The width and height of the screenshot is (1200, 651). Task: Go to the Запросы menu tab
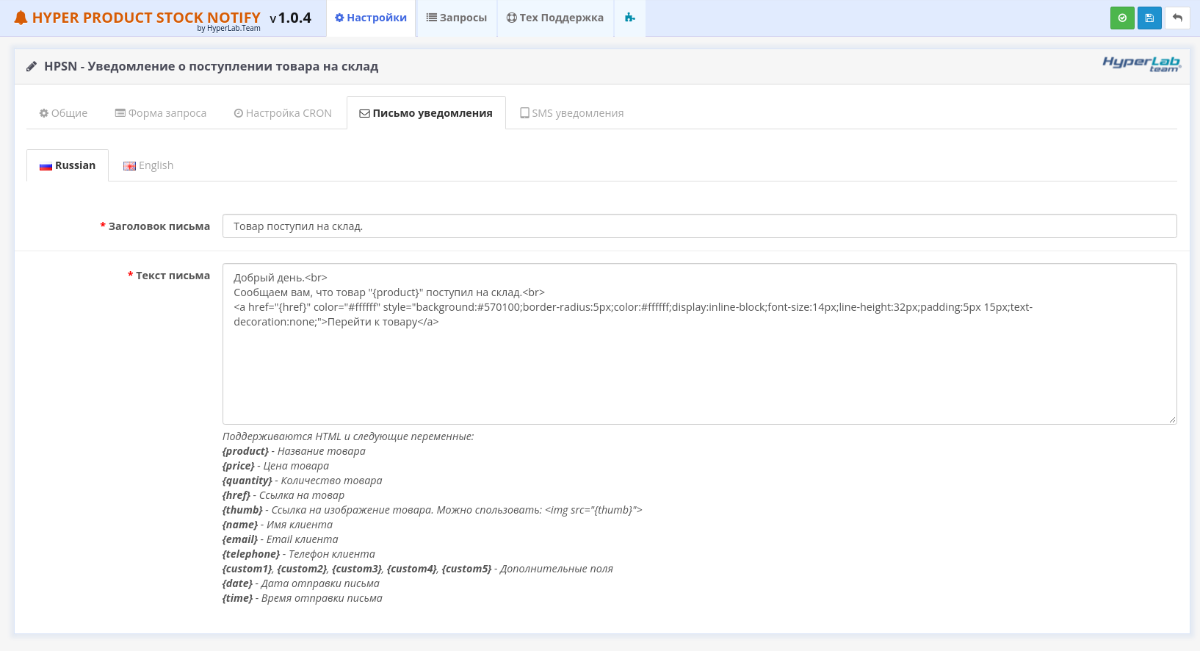click(456, 18)
